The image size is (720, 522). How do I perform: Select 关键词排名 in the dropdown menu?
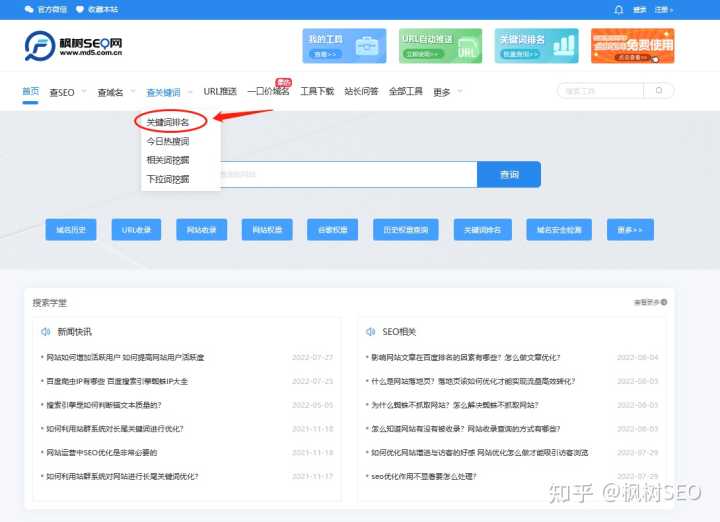point(168,122)
